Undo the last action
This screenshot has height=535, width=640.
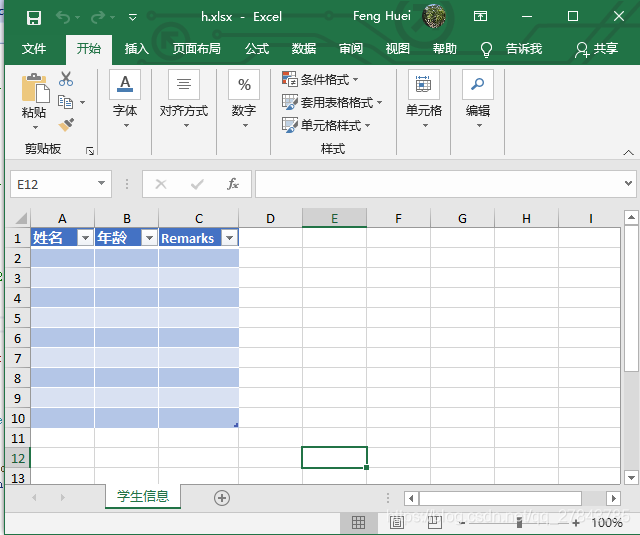[x=63, y=17]
